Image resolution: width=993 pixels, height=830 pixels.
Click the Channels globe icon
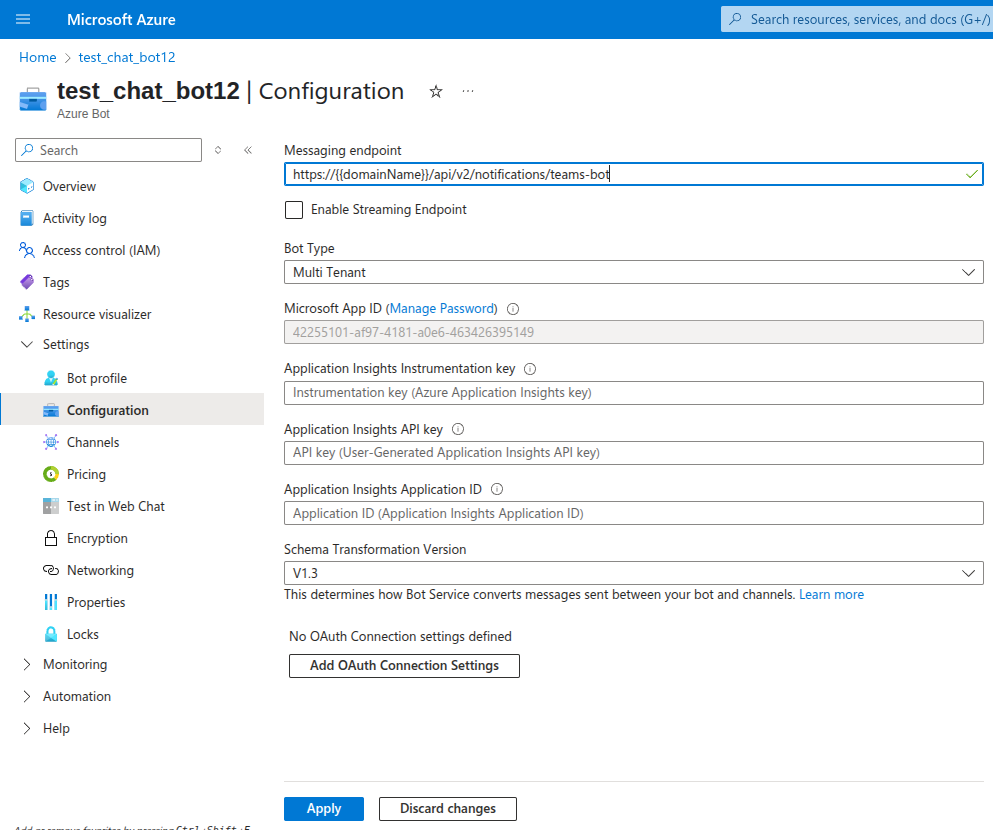(x=51, y=443)
